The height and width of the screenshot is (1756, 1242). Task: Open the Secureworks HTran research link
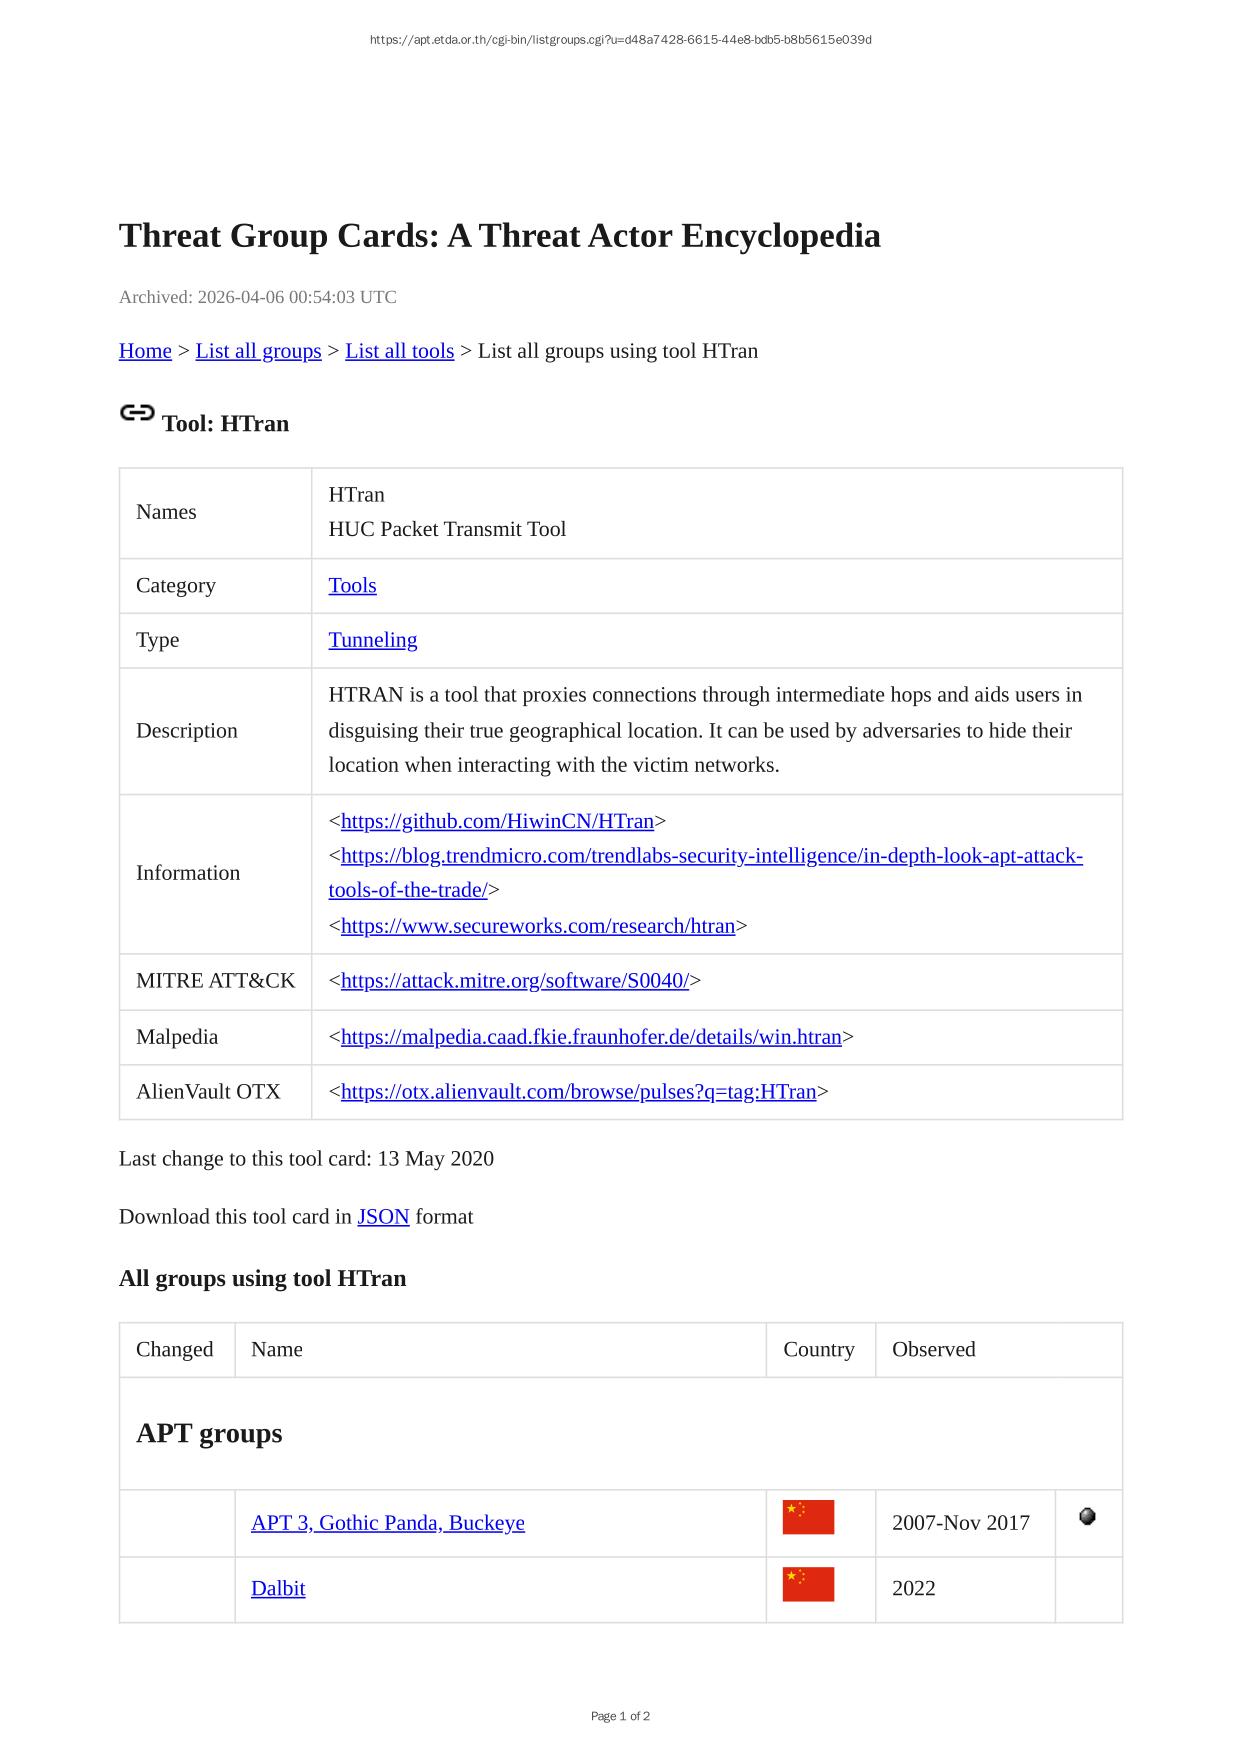click(538, 926)
